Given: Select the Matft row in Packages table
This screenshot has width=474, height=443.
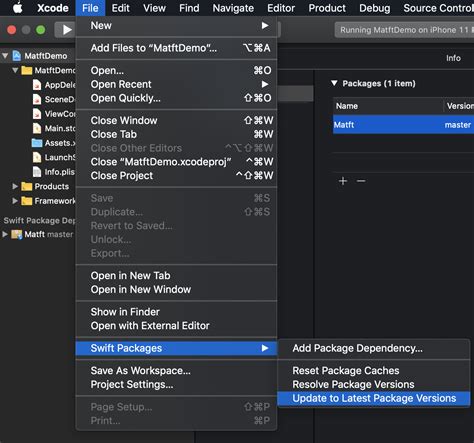Looking at the screenshot, I should coord(403,125).
